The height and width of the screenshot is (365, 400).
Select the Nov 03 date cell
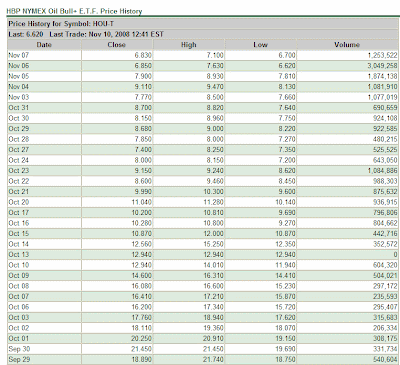[x=44, y=97]
